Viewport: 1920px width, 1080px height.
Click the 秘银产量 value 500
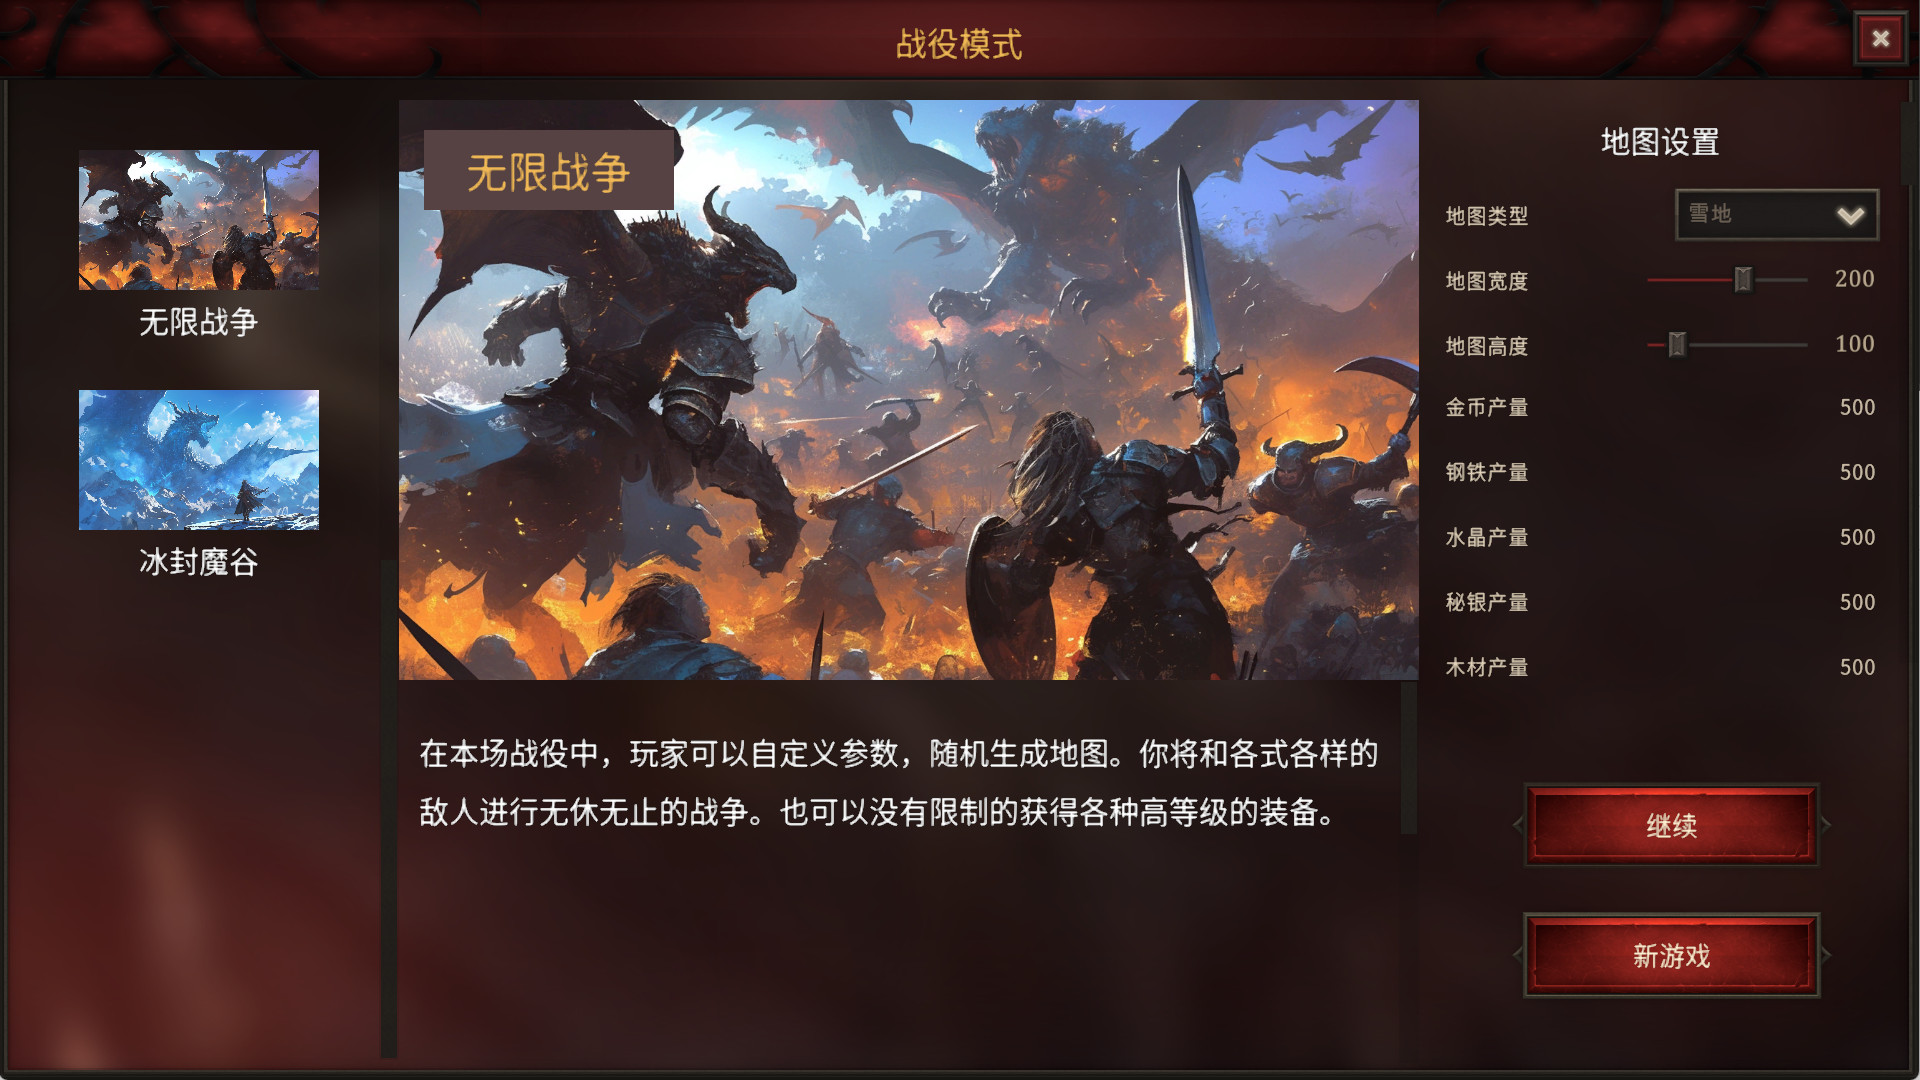pos(1857,603)
